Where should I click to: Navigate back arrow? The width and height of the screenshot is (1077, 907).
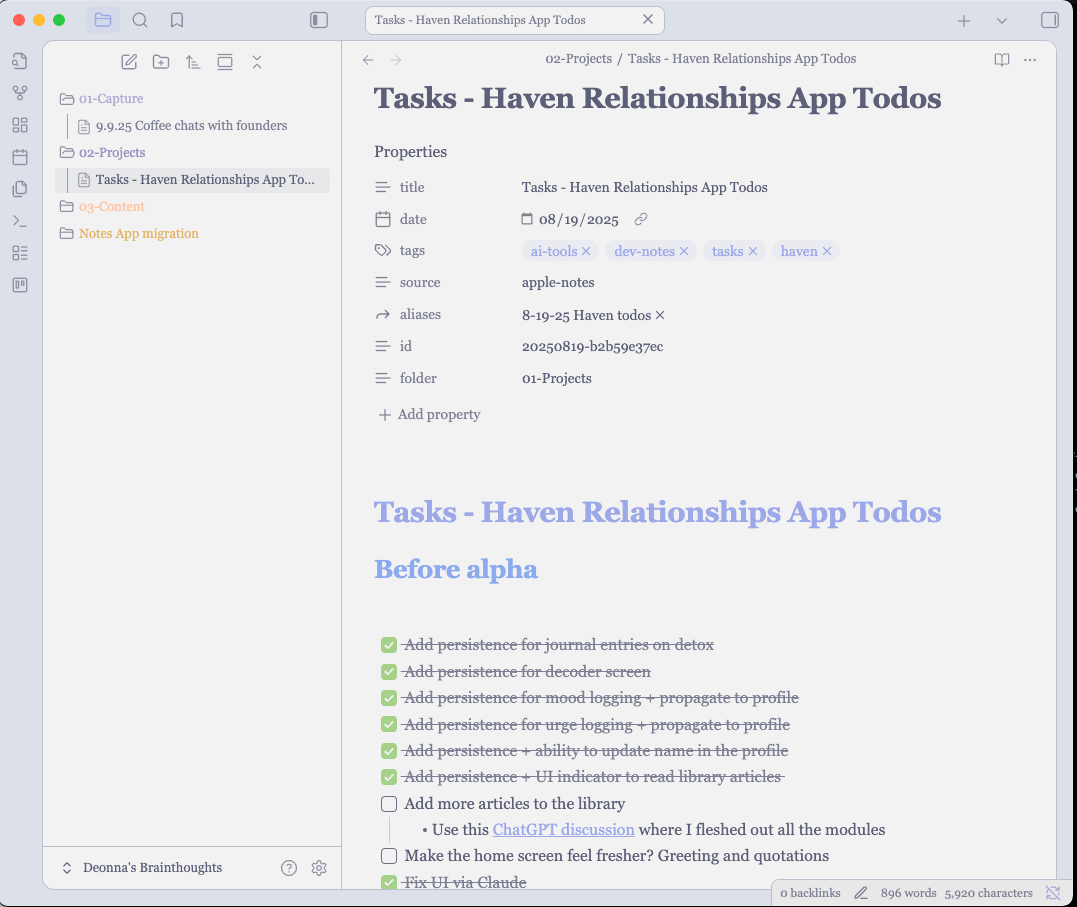pyautogui.click(x=368, y=60)
